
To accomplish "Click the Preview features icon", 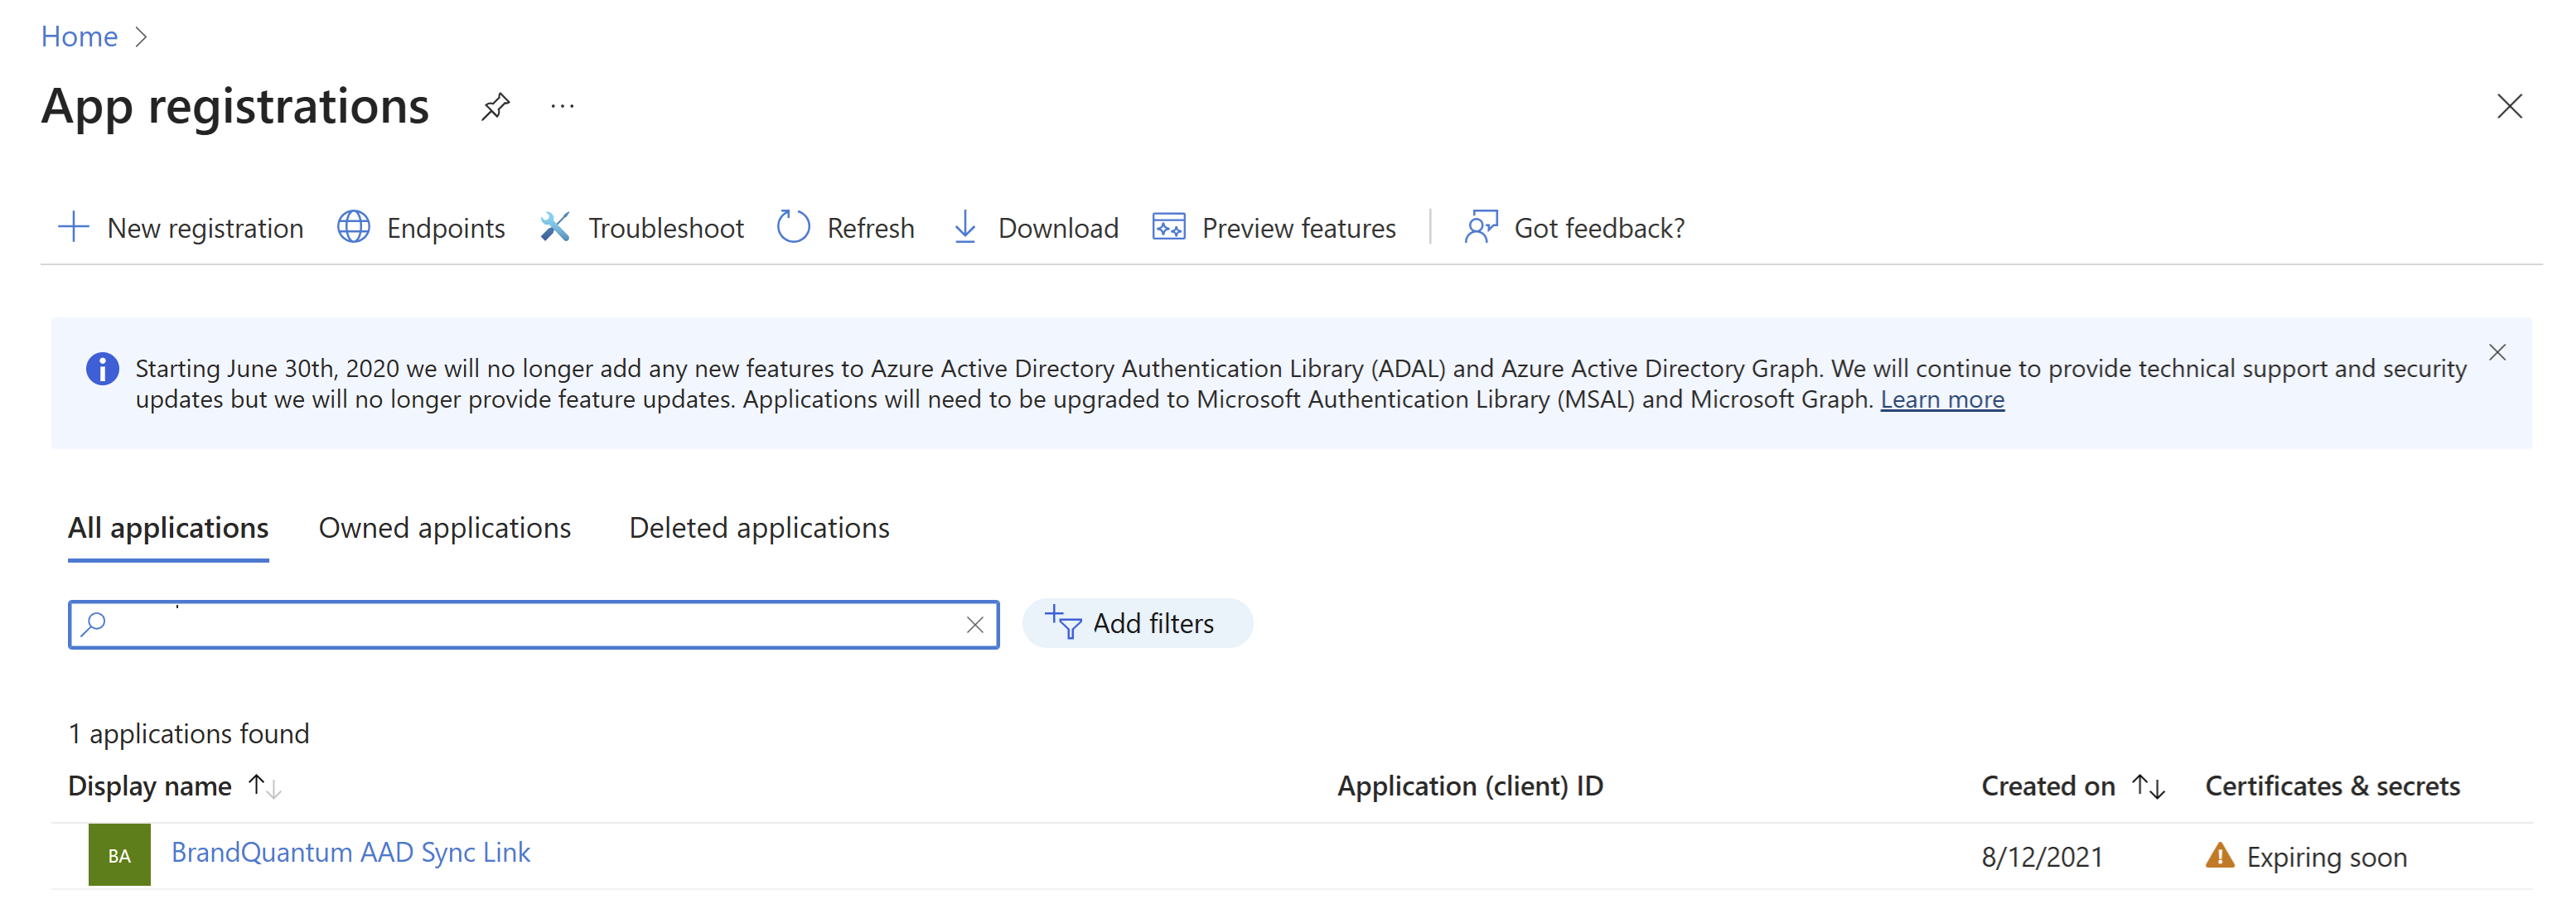I will click(1168, 227).
